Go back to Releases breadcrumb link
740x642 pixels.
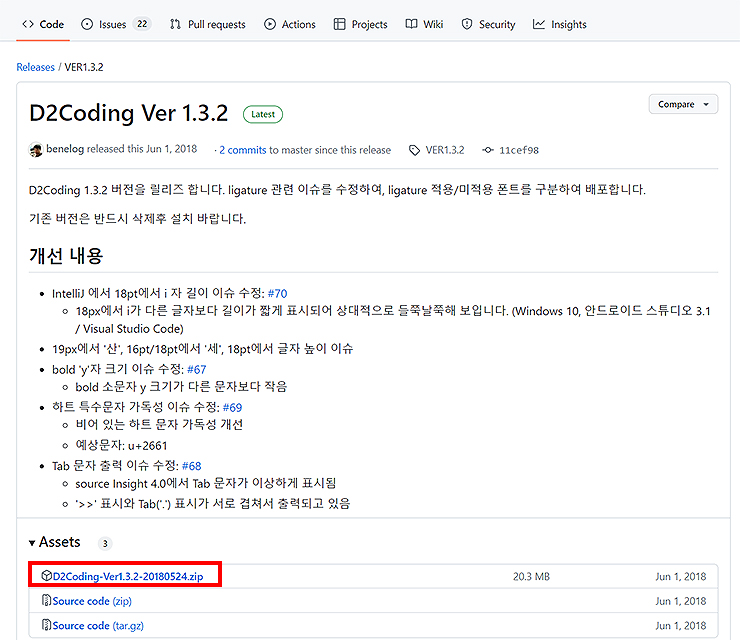(x=35, y=67)
